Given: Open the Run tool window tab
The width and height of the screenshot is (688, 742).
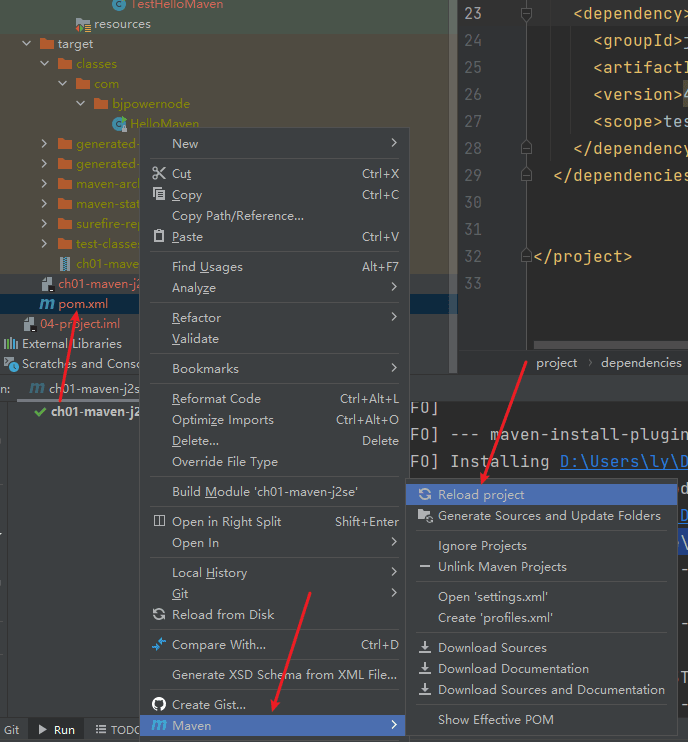Looking at the screenshot, I should pyautogui.click(x=57, y=730).
